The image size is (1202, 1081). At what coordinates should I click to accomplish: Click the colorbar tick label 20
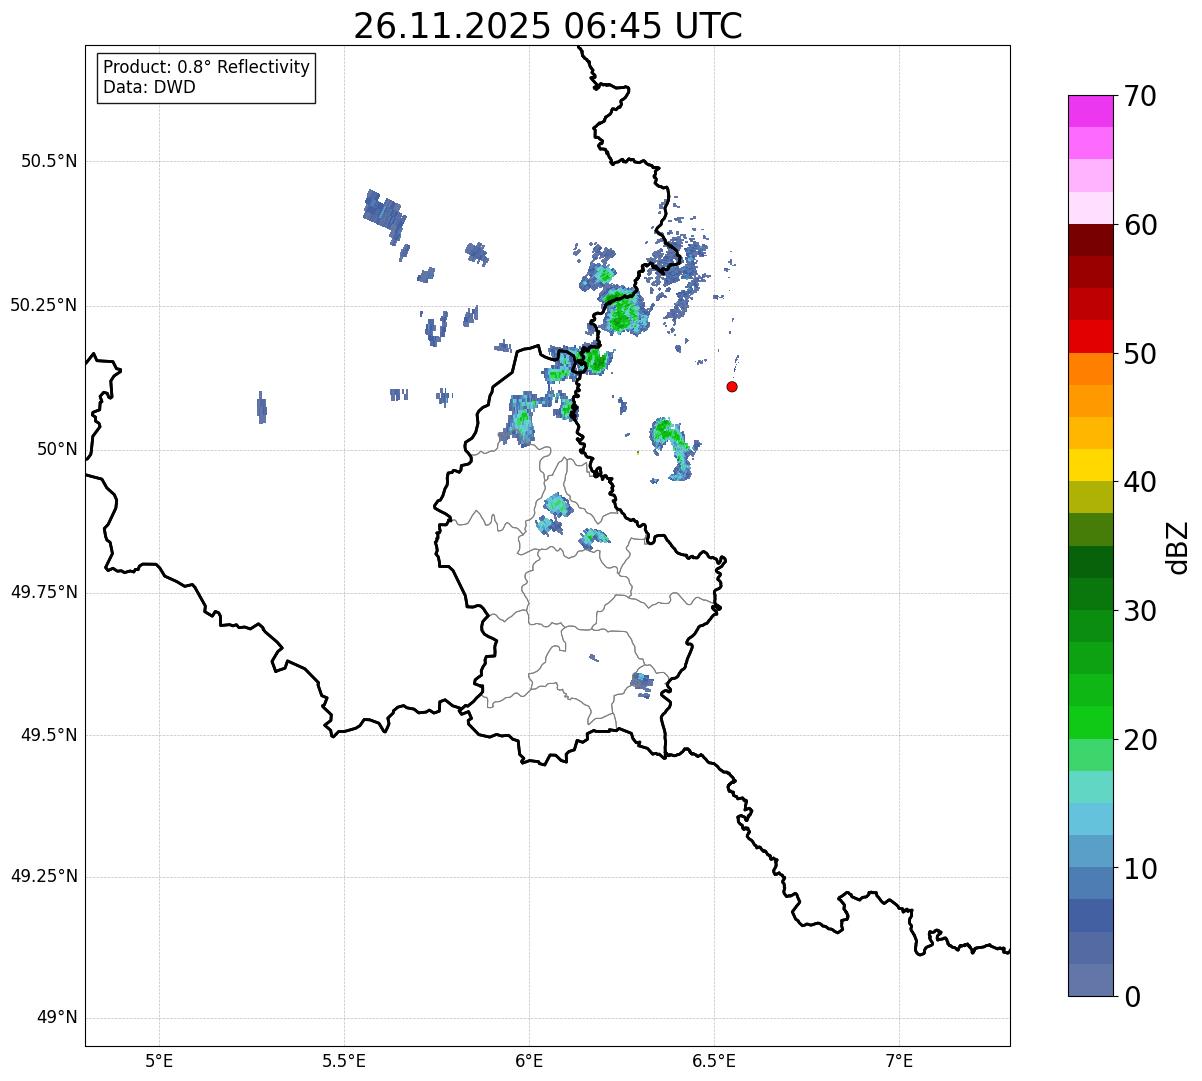coord(1140,740)
